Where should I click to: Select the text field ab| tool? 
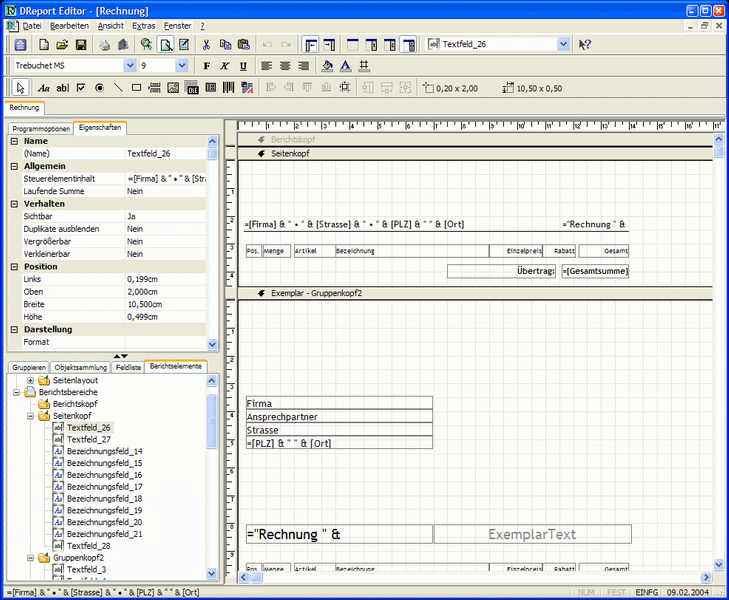click(x=62, y=88)
